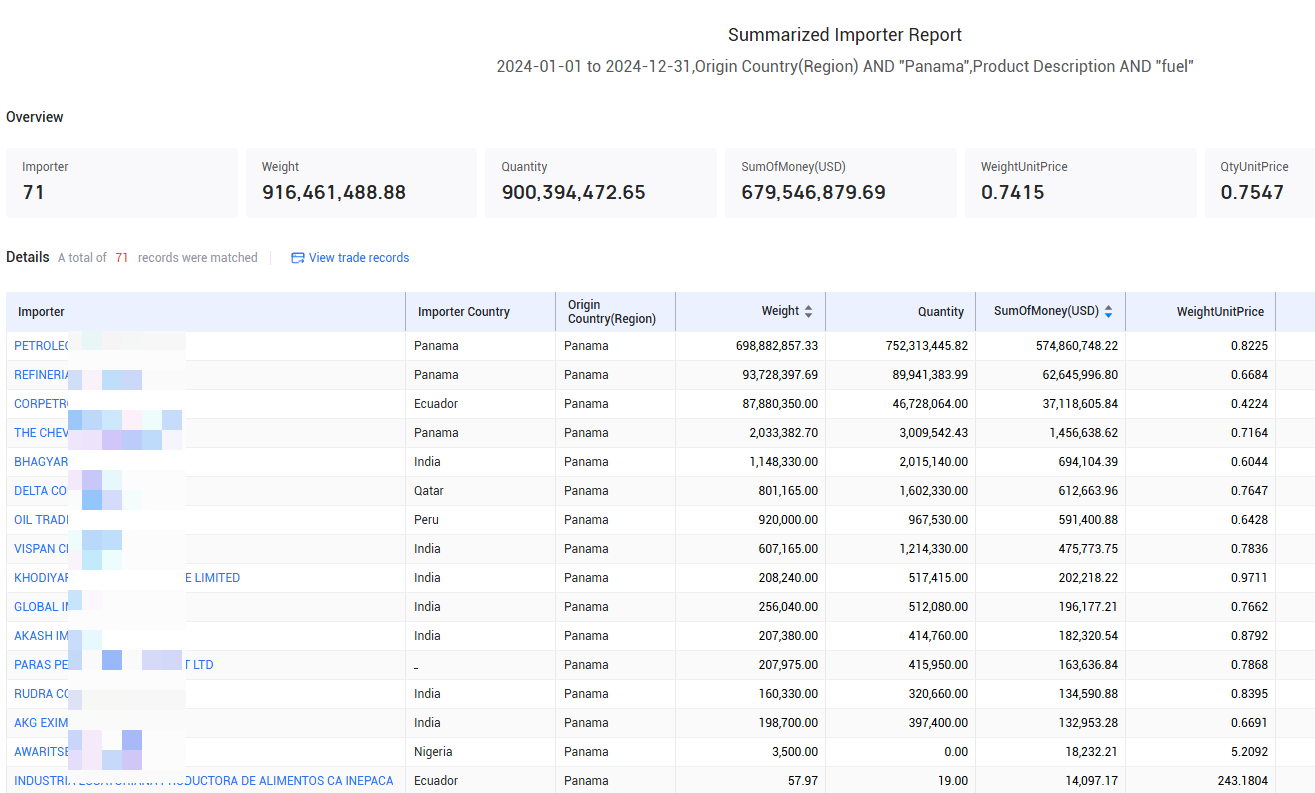1315x793 pixels.
Task: Sort by SumOfMoney(USD) column arrows
Action: 1108,312
